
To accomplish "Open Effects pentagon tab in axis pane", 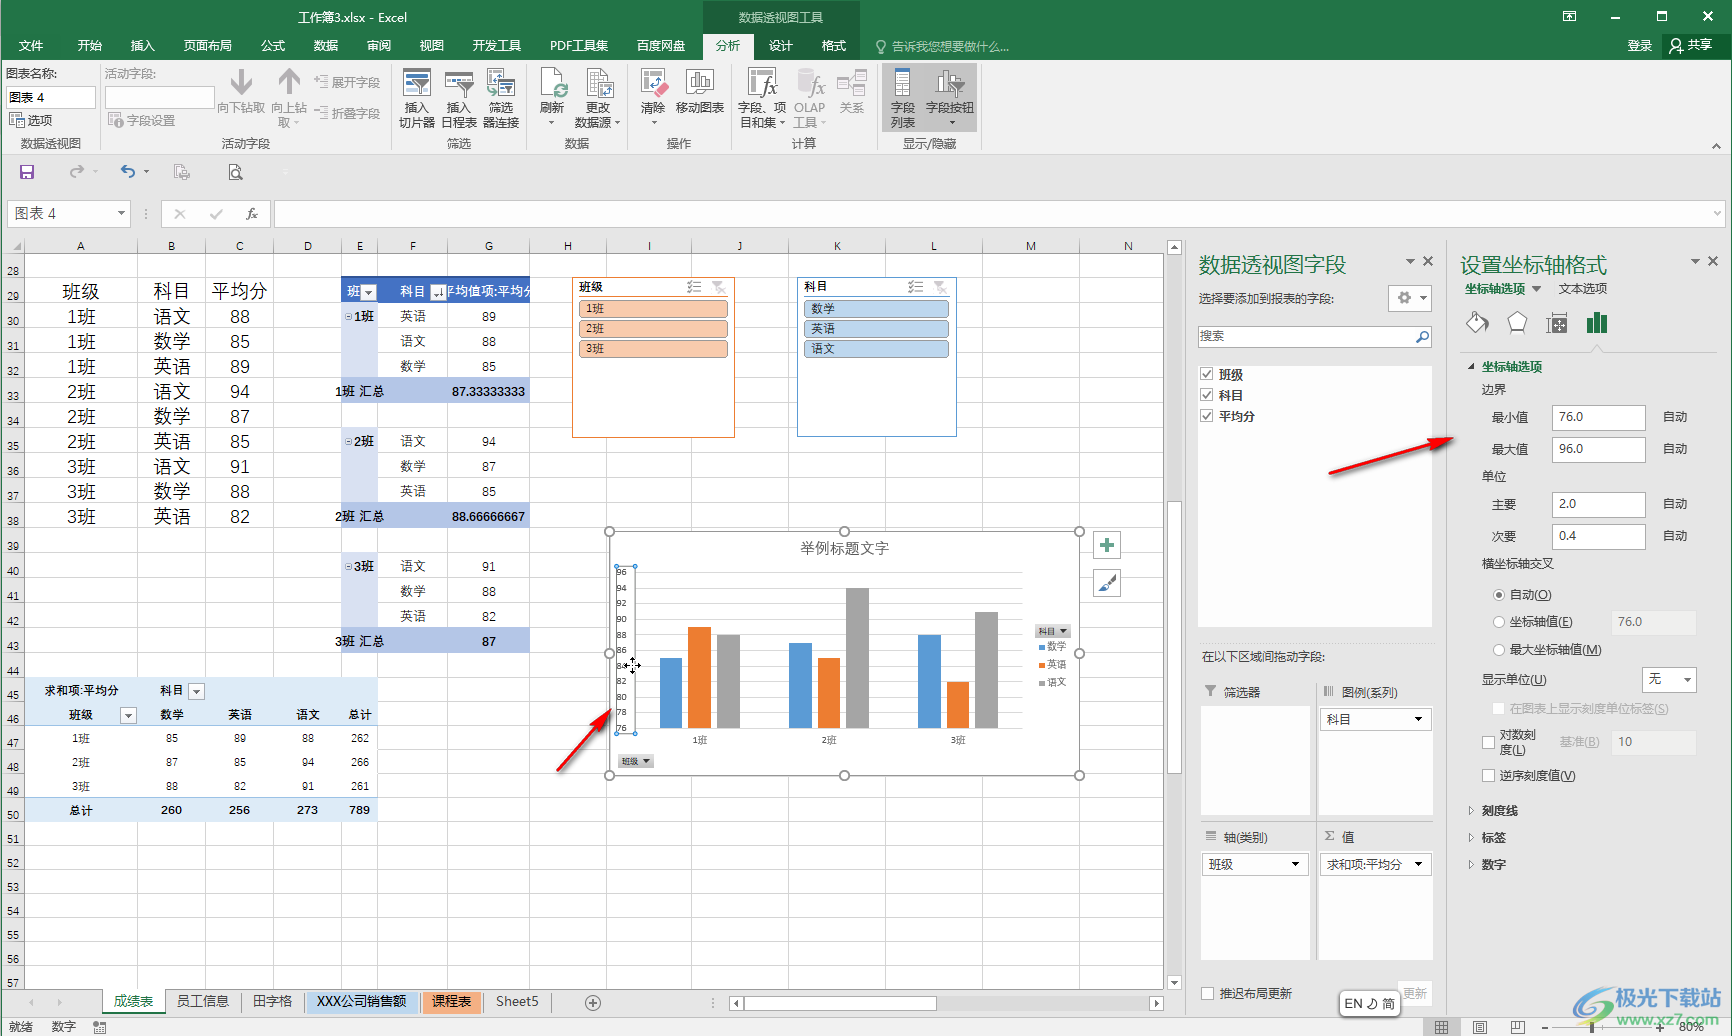I will coord(1517,322).
